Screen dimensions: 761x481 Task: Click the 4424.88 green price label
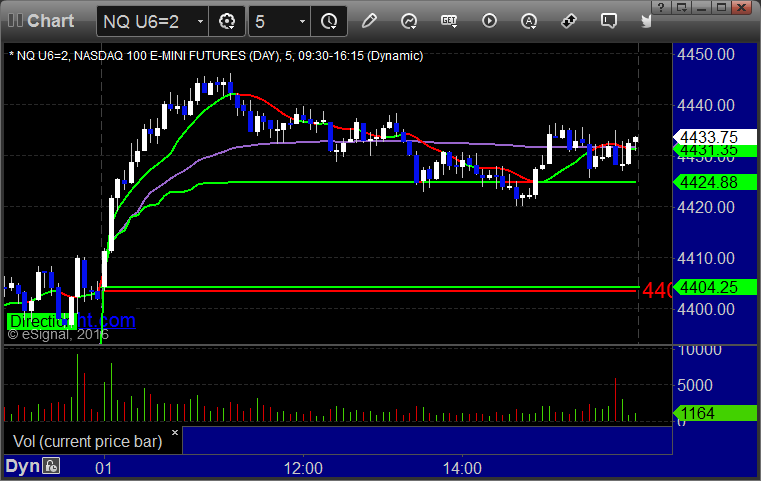pyautogui.click(x=715, y=182)
